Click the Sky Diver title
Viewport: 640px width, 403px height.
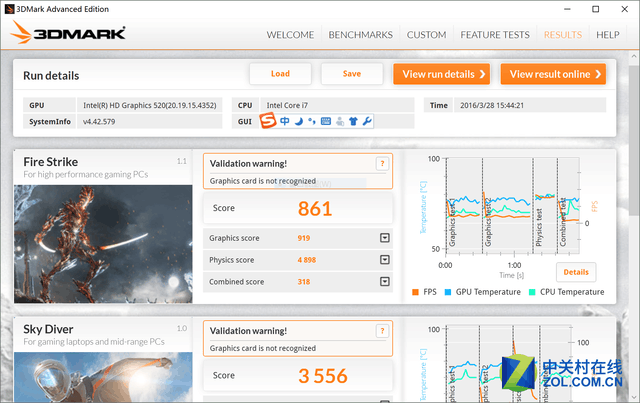[48, 329]
